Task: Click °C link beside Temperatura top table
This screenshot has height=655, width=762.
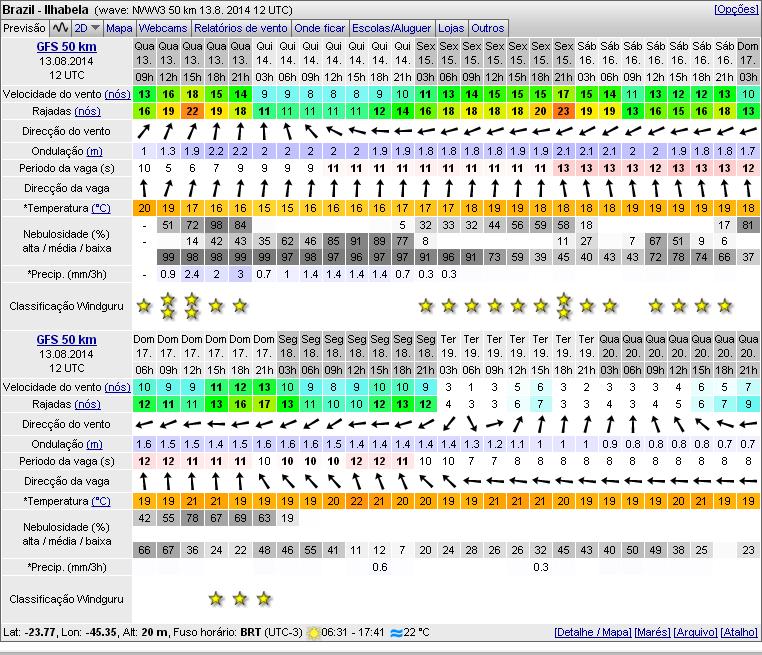Action: coord(101,208)
